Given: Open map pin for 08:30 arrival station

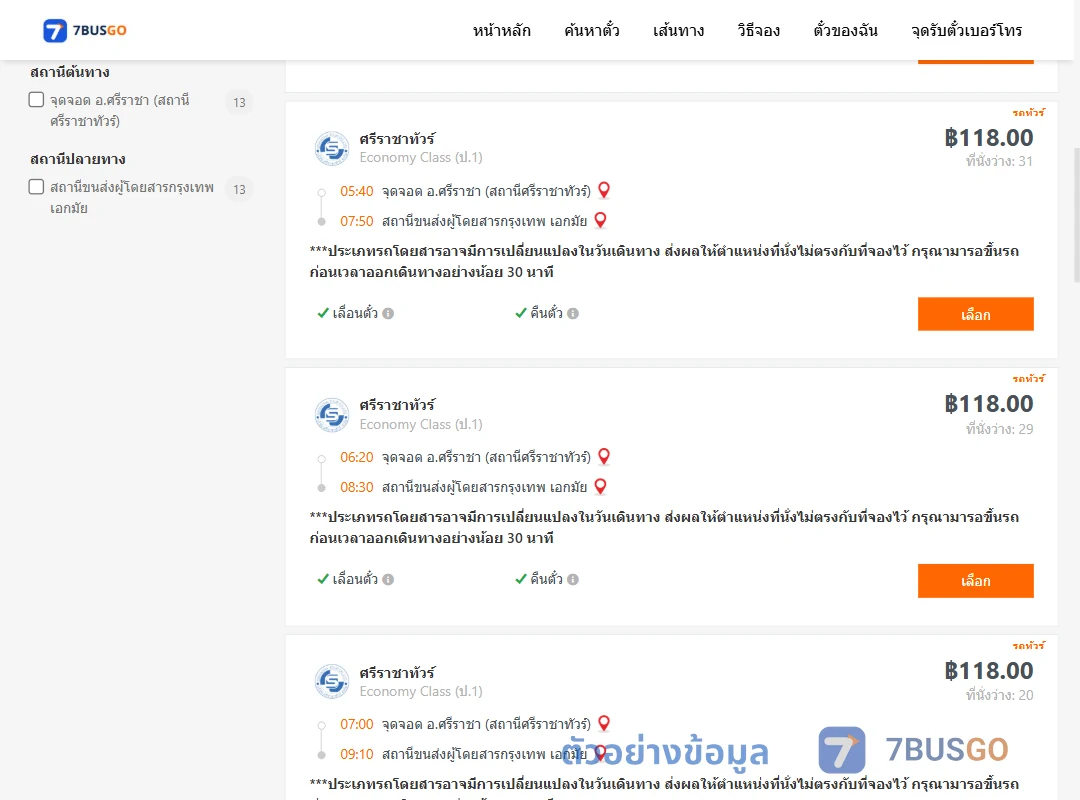Looking at the screenshot, I should [x=601, y=486].
